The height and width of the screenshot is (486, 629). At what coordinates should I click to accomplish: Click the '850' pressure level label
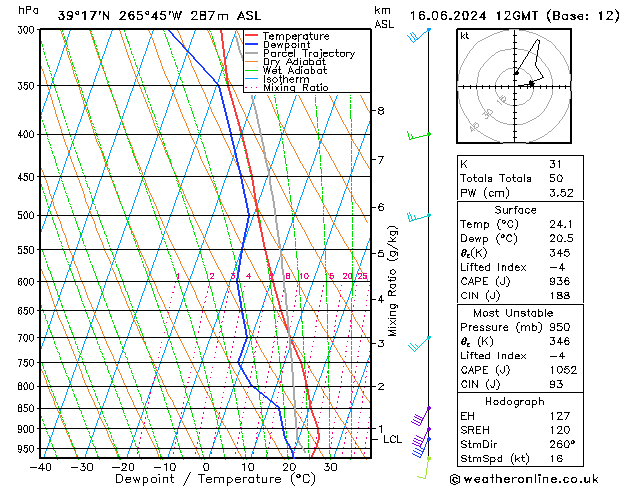click(27, 409)
